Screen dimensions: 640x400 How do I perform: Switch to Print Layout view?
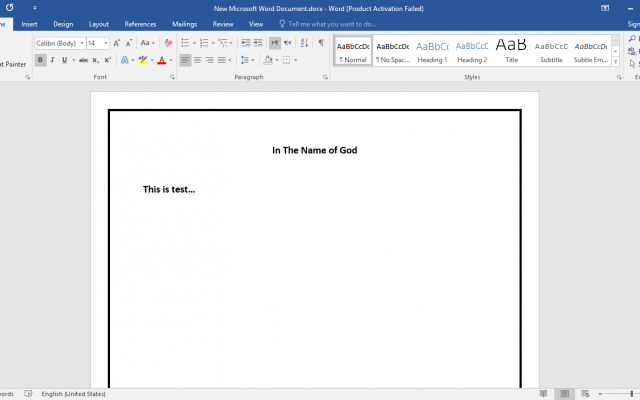coord(564,393)
